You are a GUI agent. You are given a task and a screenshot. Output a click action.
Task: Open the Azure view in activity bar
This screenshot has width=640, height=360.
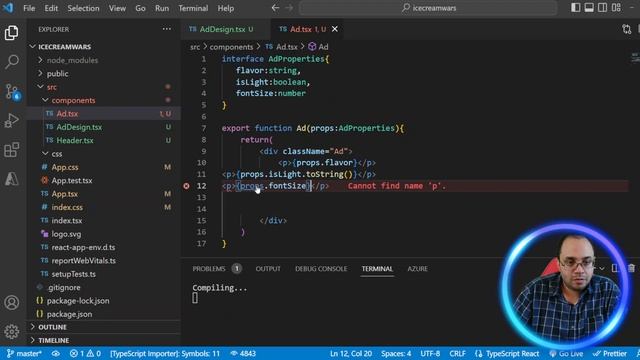pos(11,179)
